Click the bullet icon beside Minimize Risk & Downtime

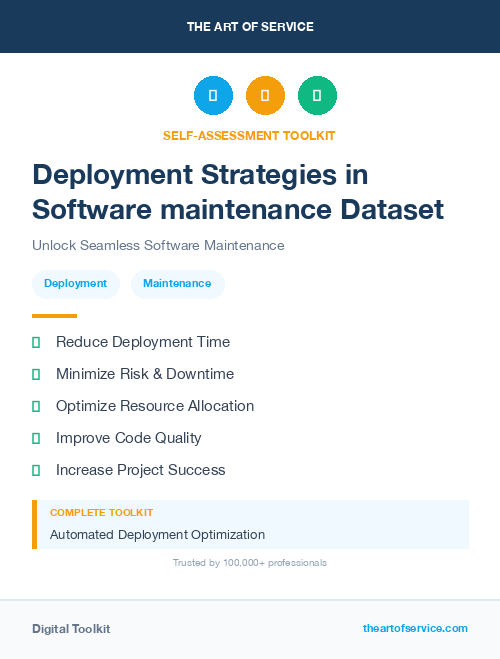[36, 374]
